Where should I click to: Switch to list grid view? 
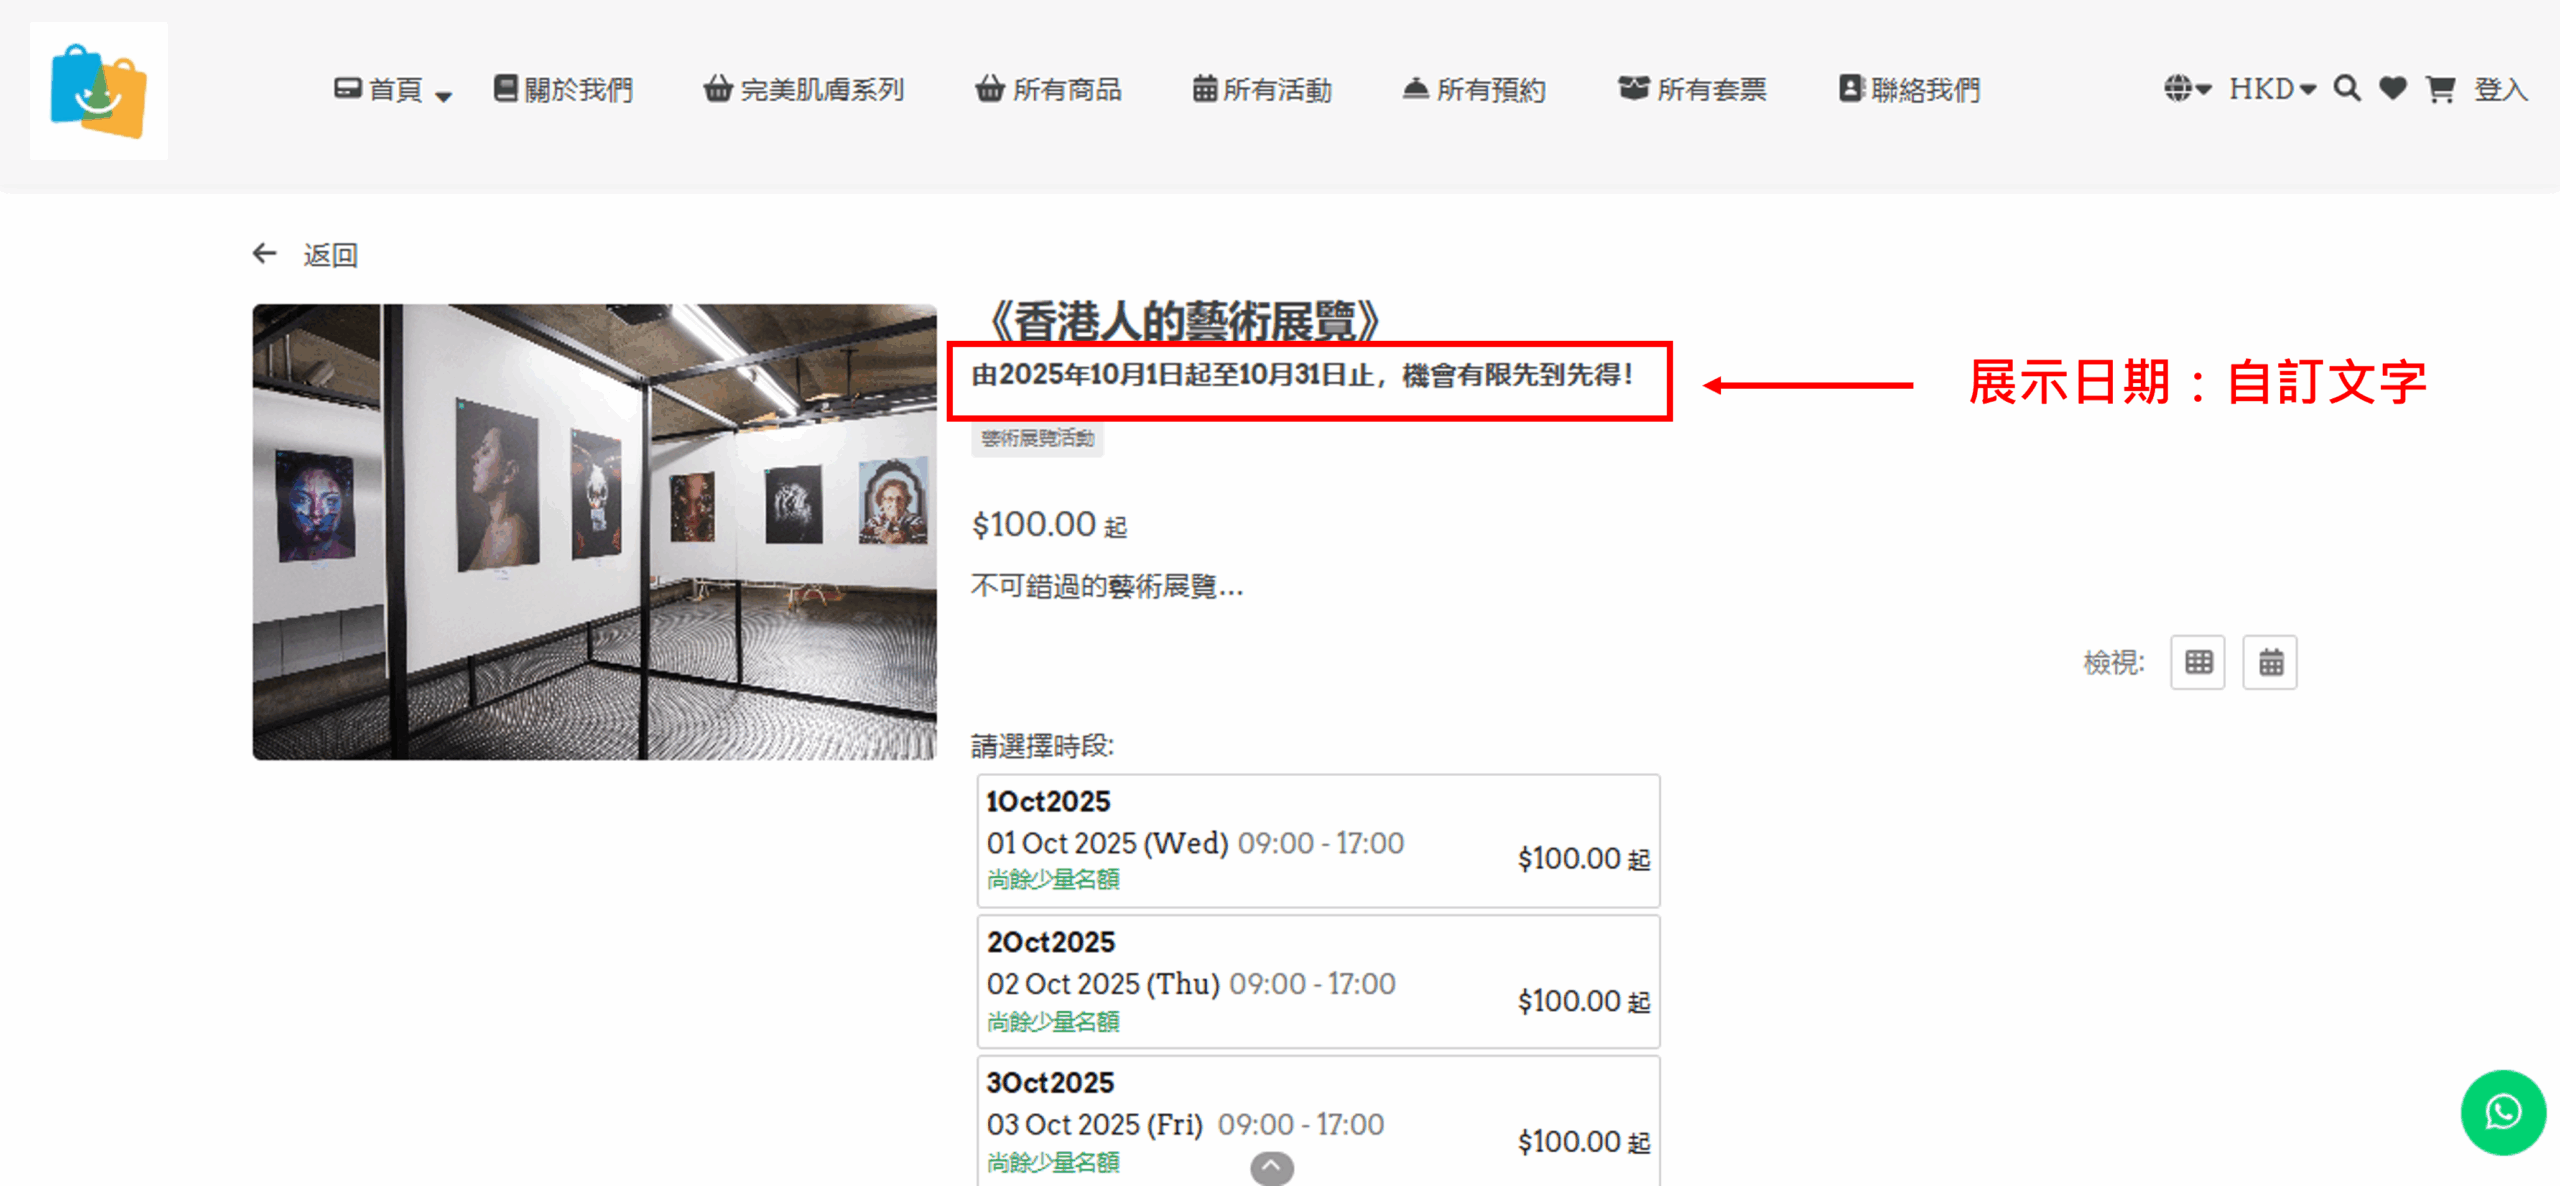coord(2197,662)
